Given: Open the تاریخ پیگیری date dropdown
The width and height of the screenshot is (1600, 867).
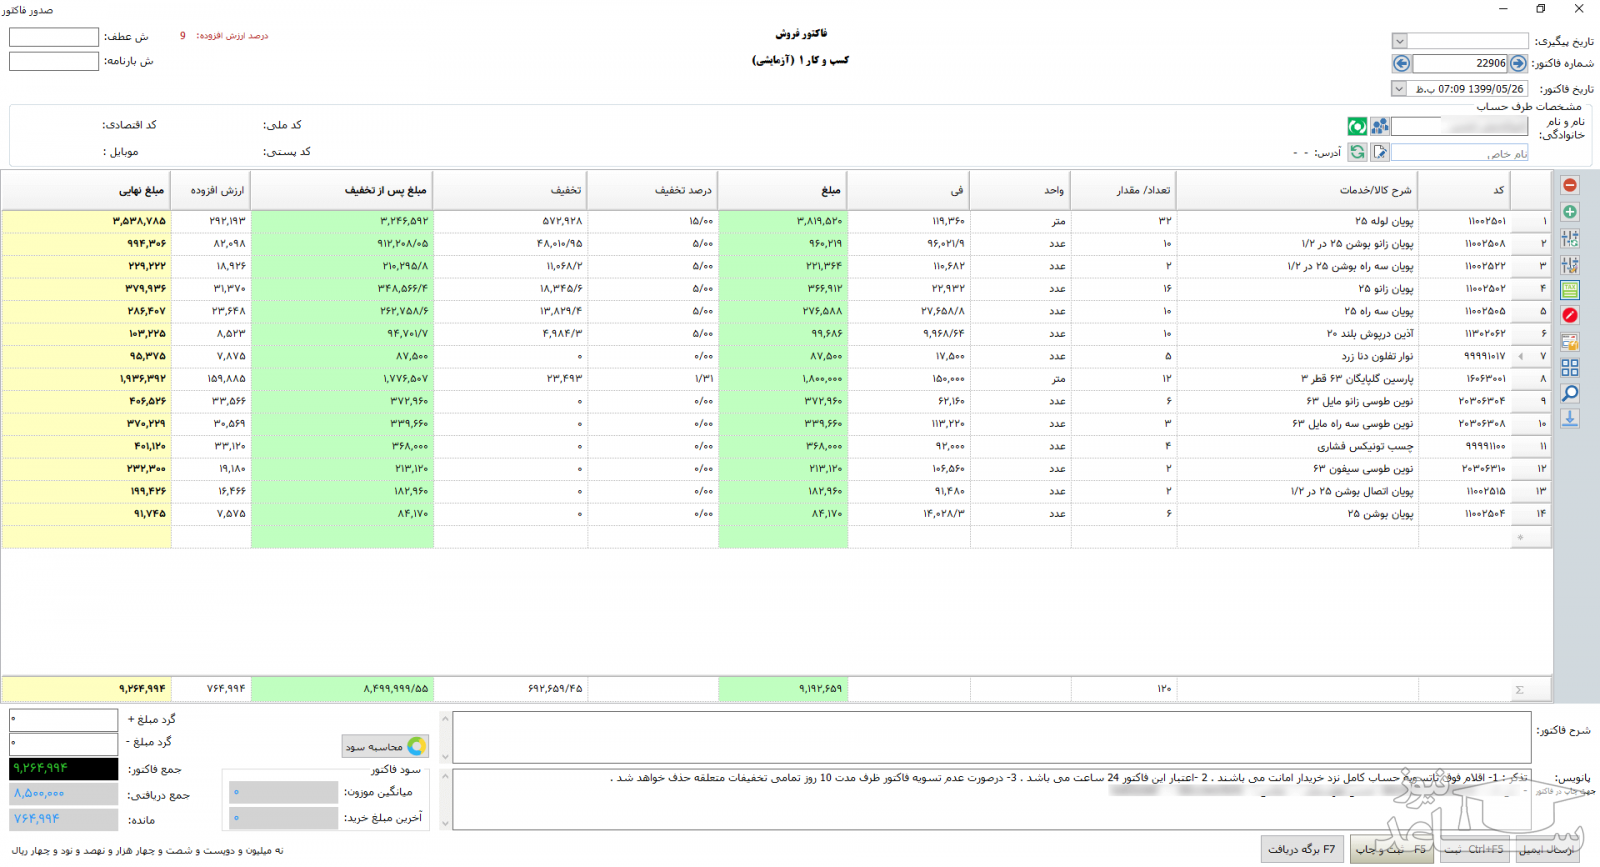Looking at the screenshot, I should pyautogui.click(x=1400, y=41).
